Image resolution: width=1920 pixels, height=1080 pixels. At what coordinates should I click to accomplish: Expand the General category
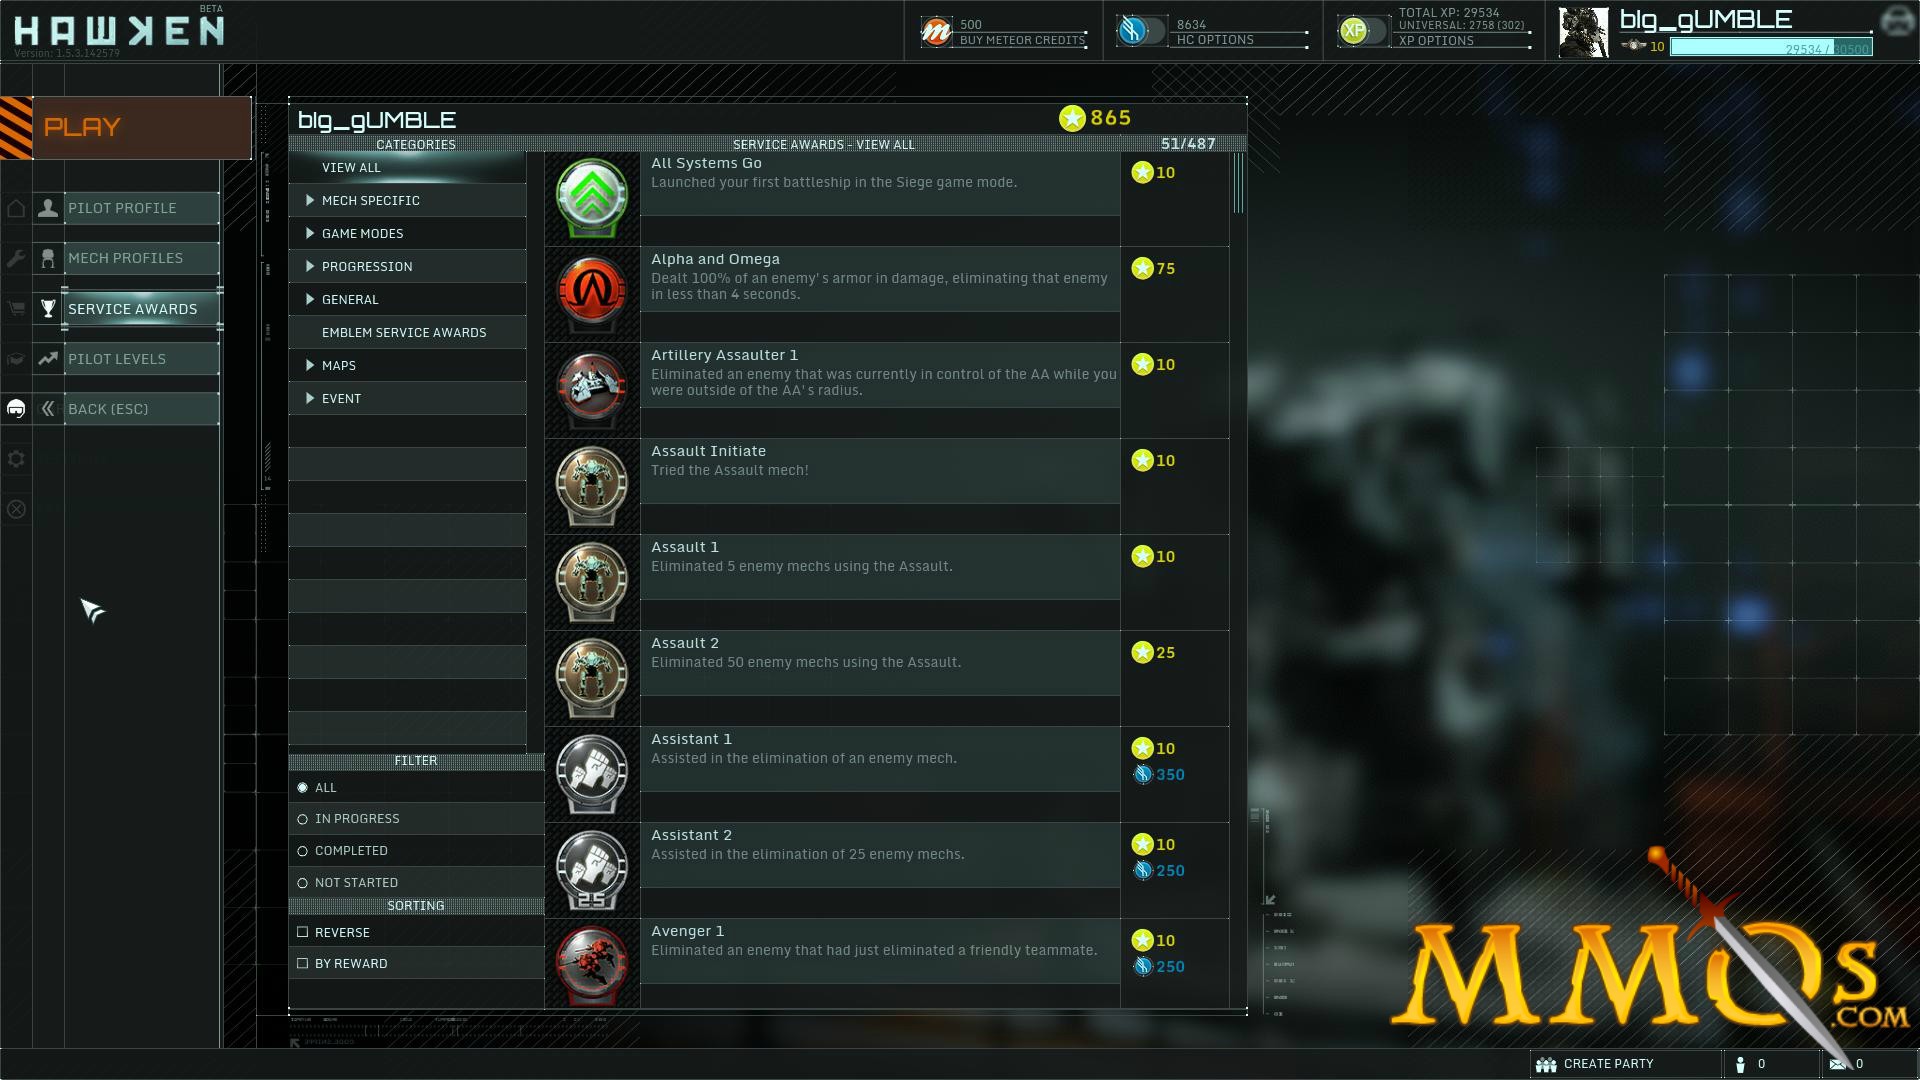point(408,299)
